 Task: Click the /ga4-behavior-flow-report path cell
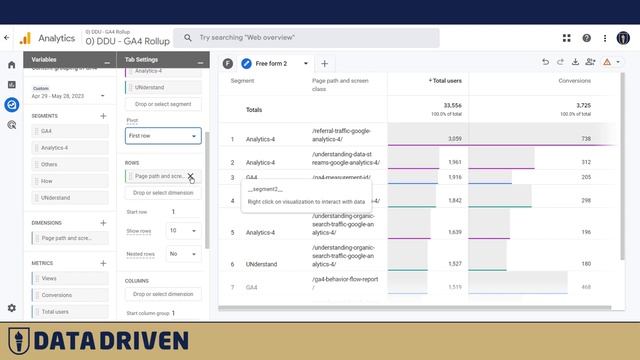[345, 283]
